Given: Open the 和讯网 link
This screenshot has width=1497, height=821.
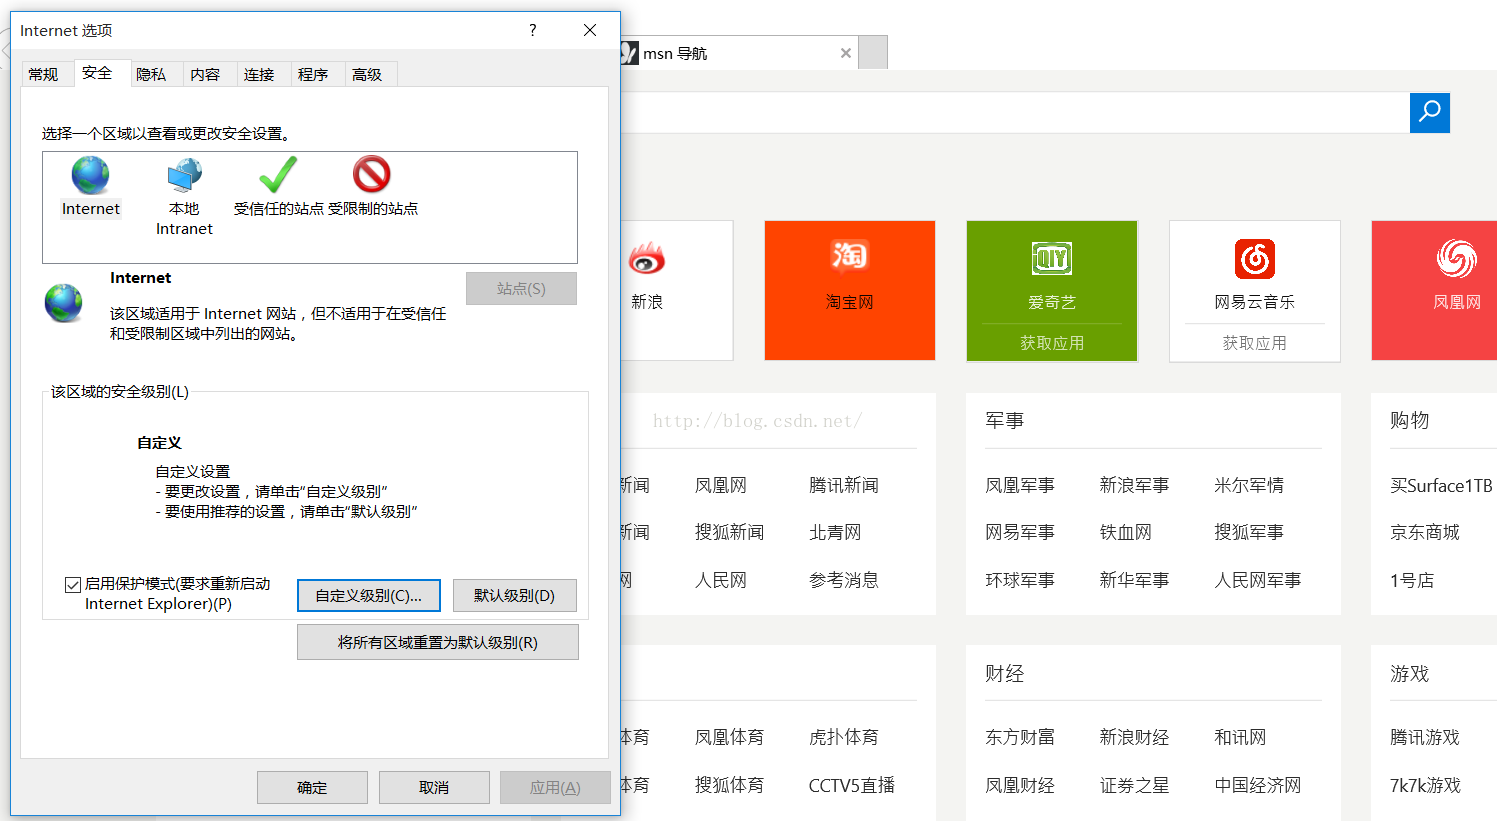Looking at the screenshot, I should pyautogui.click(x=1240, y=737).
